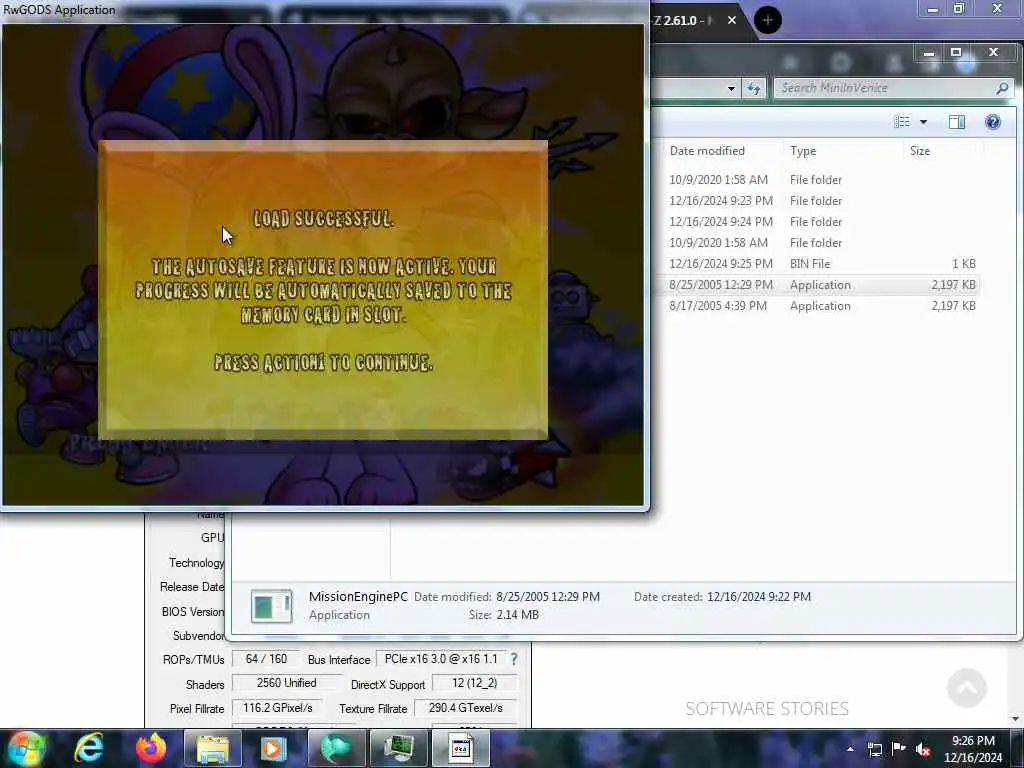Expand the Explorer address bar history dropdown
Screen dimensions: 1024x768
[731, 88]
